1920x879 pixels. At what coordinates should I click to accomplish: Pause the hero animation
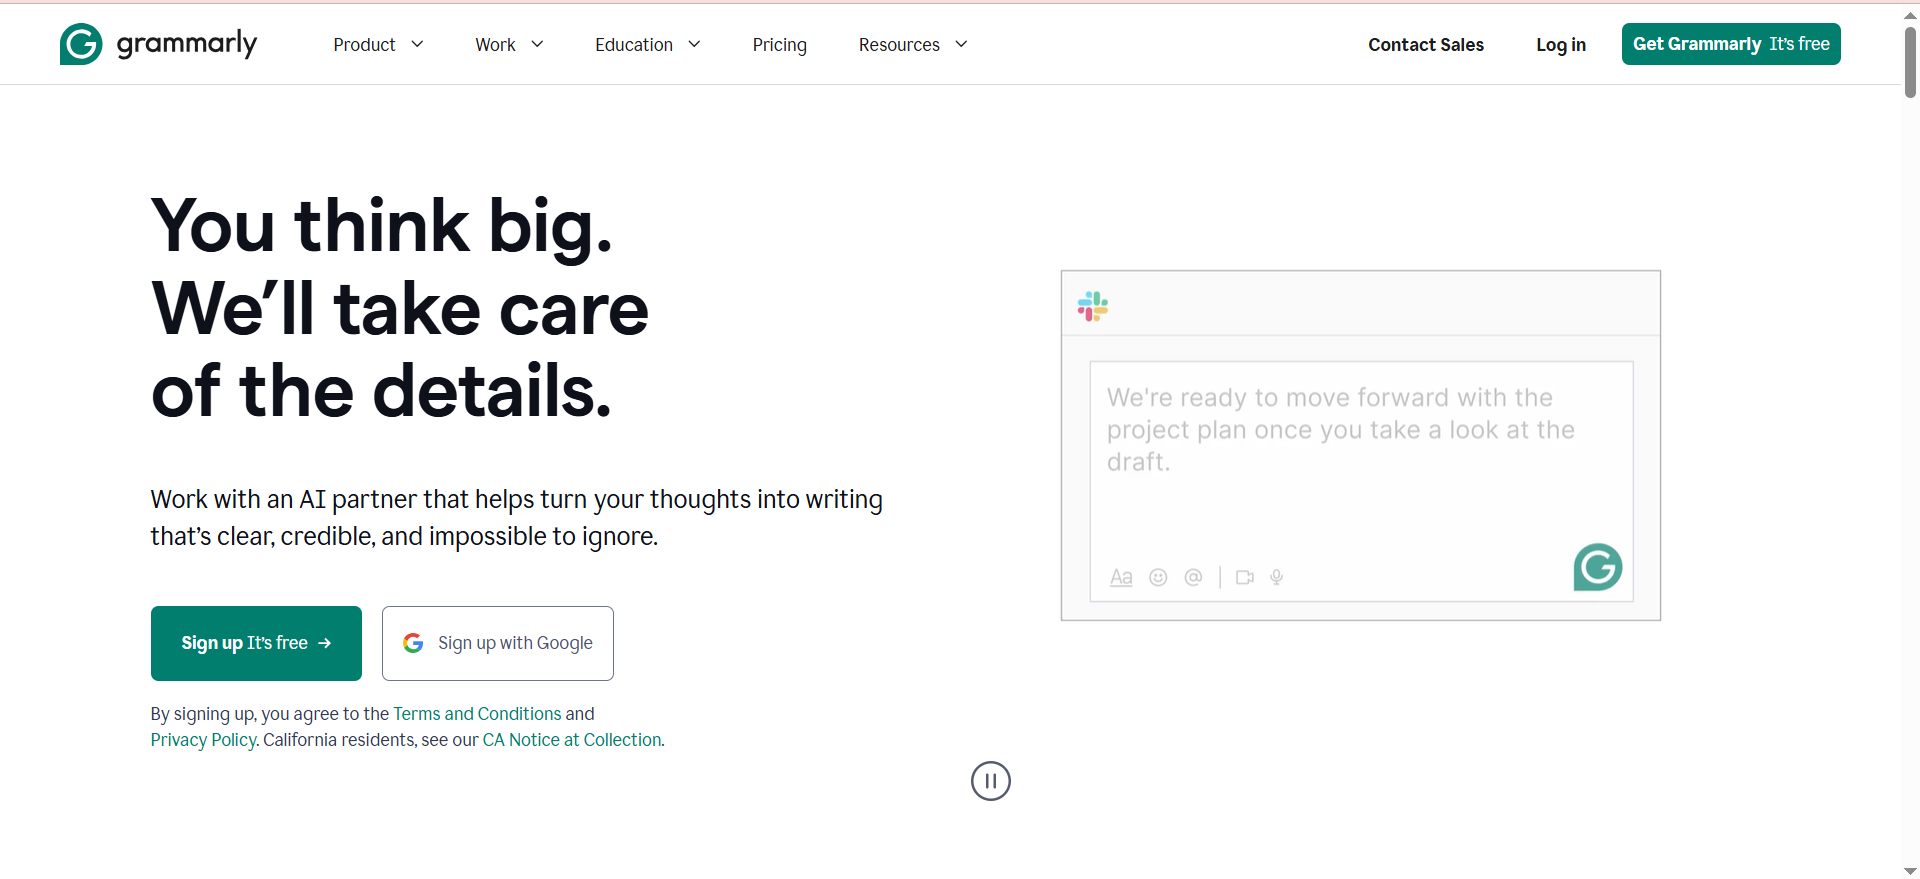pyautogui.click(x=991, y=781)
